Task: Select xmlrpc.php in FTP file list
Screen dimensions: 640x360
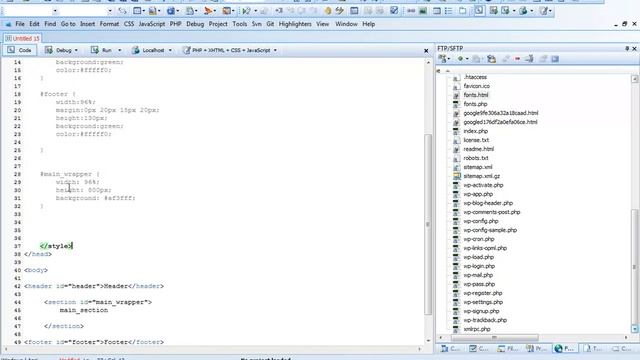Action: 477,329
